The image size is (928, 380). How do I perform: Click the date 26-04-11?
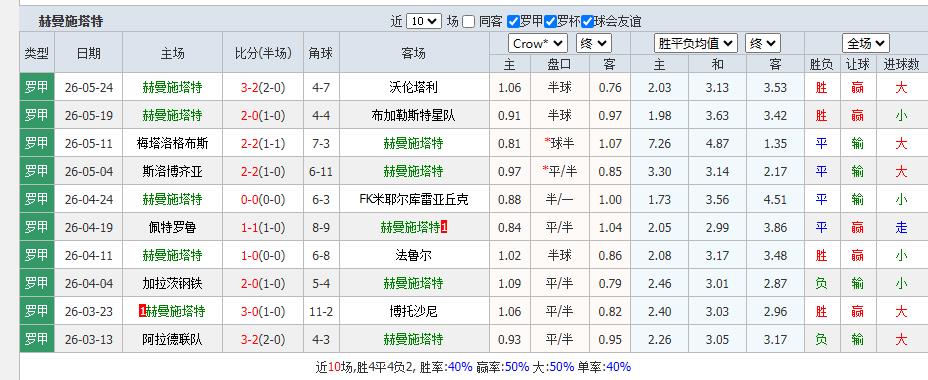pyautogui.click(x=89, y=255)
